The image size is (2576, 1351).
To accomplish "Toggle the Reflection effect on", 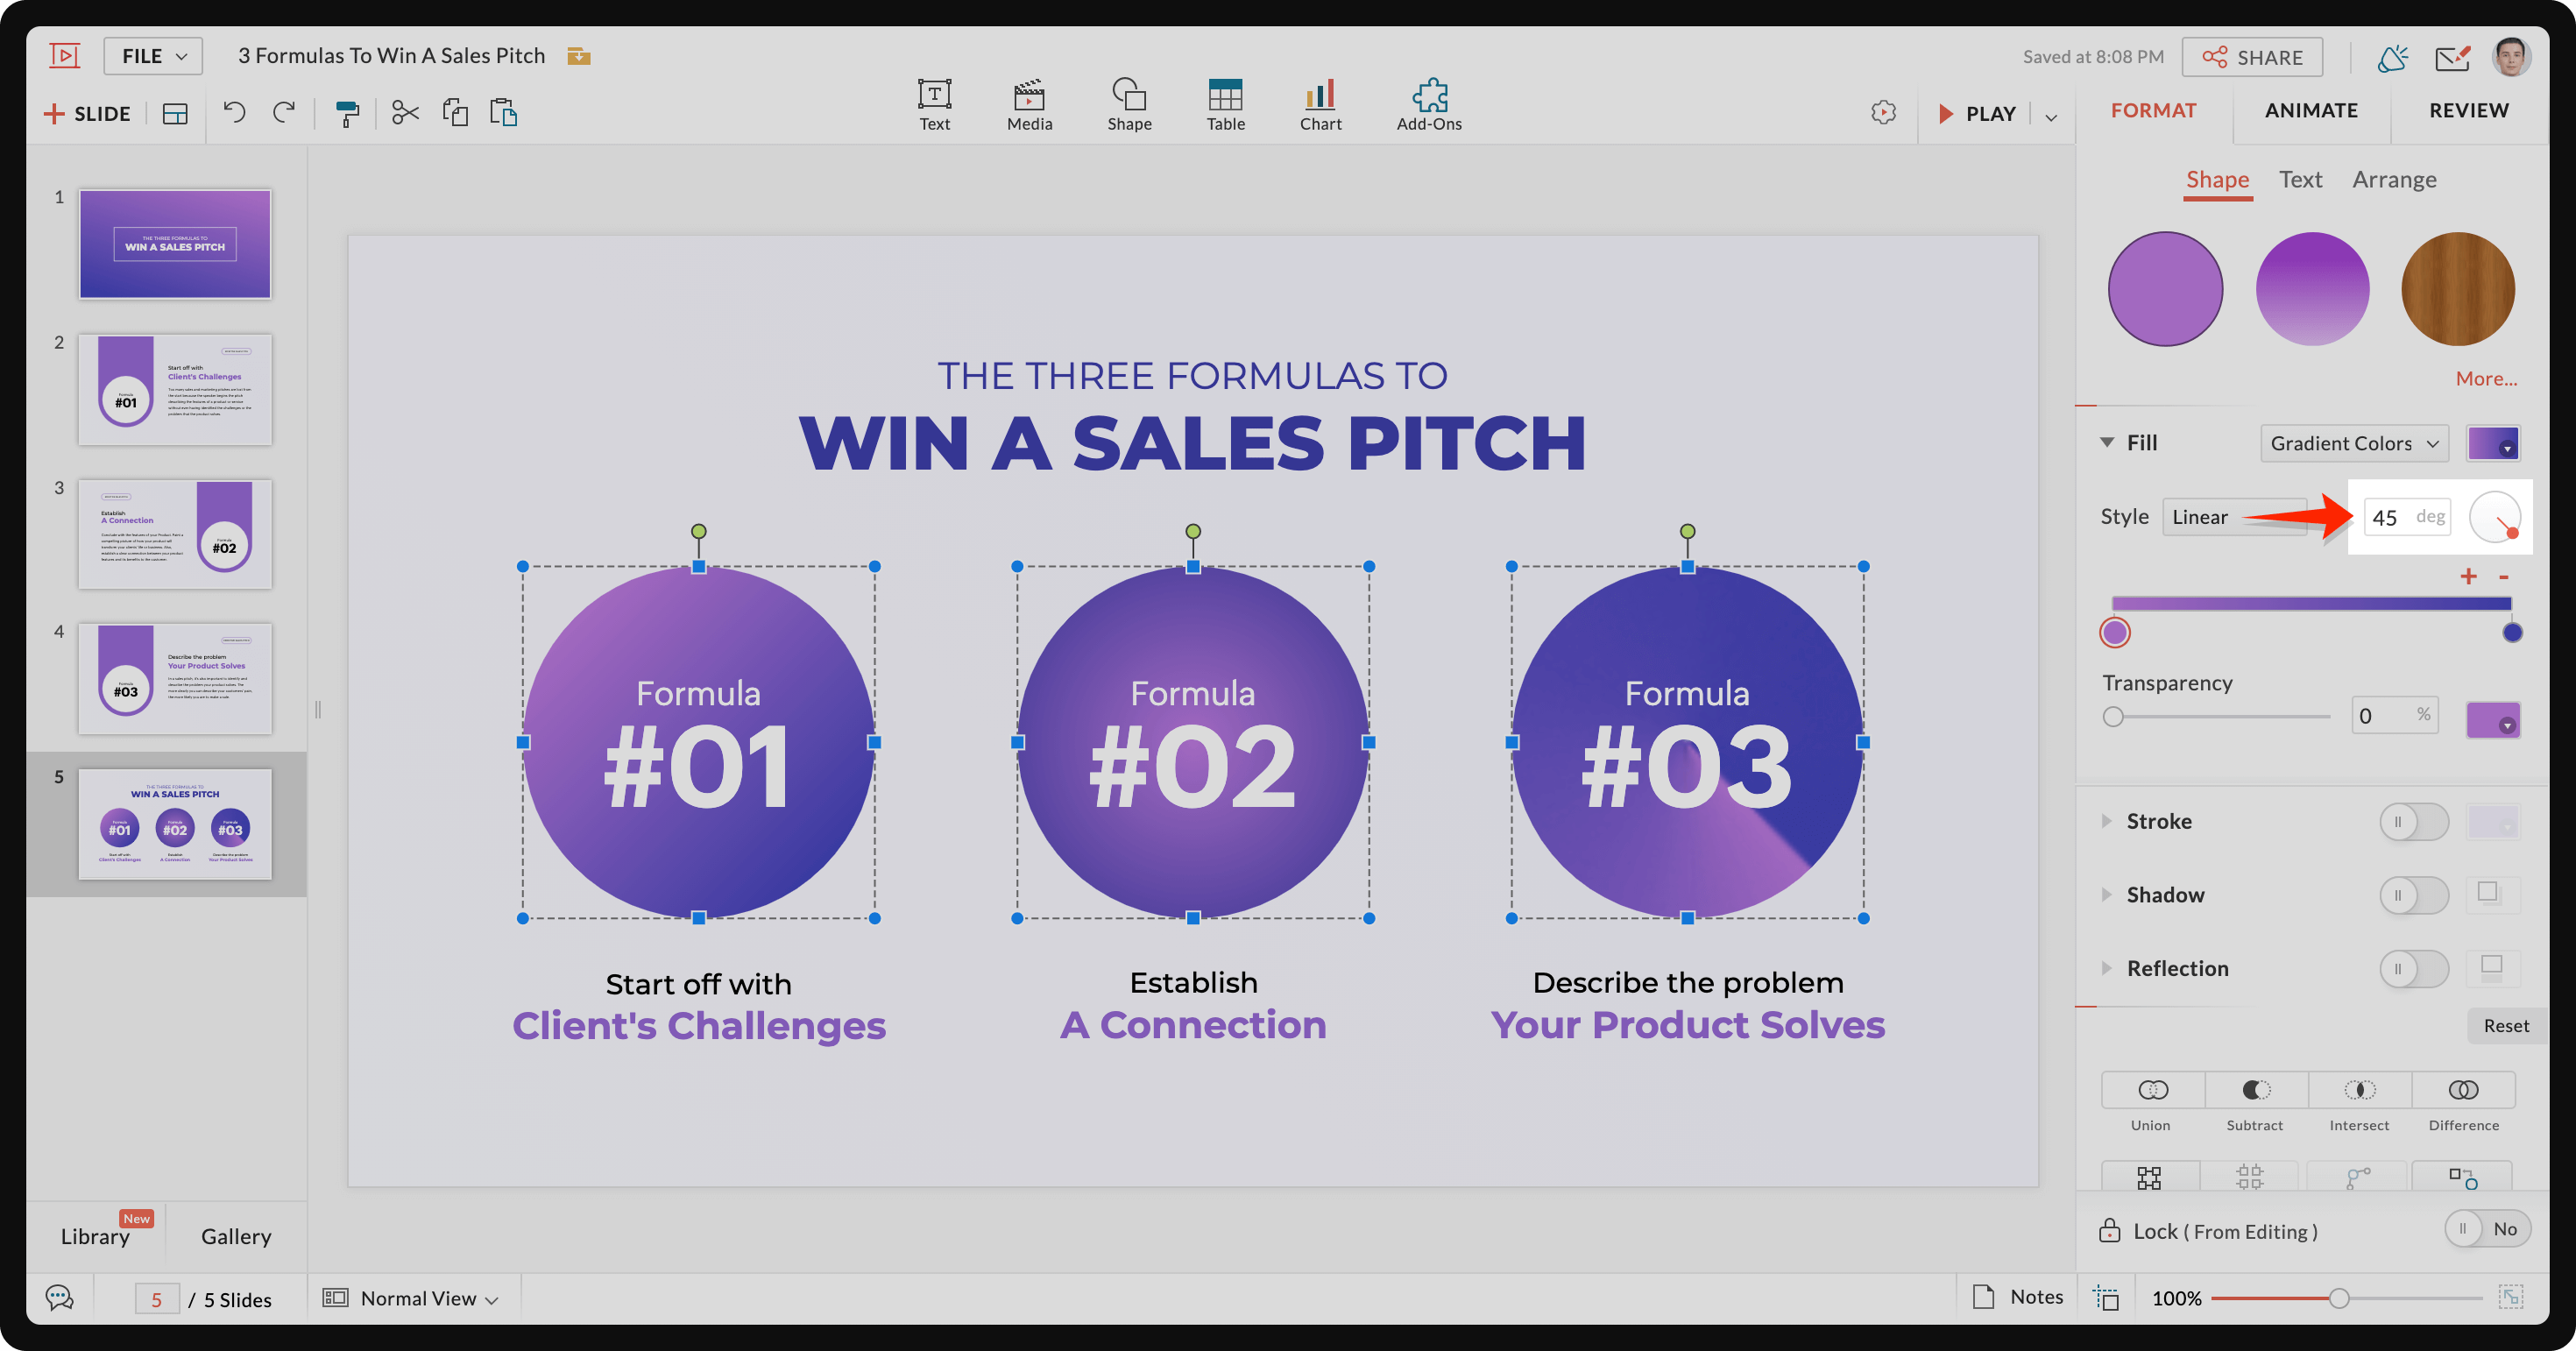I will pyautogui.click(x=2416, y=966).
